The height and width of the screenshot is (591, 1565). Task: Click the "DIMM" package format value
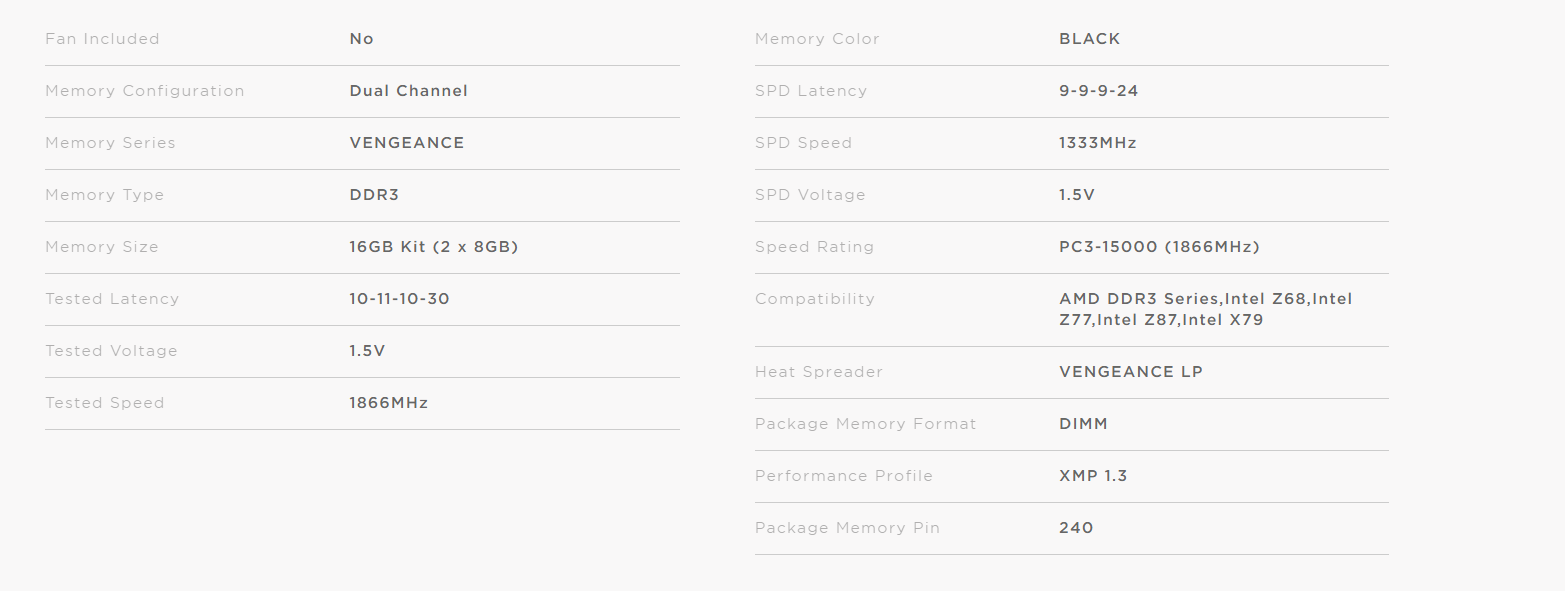pos(1083,424)
